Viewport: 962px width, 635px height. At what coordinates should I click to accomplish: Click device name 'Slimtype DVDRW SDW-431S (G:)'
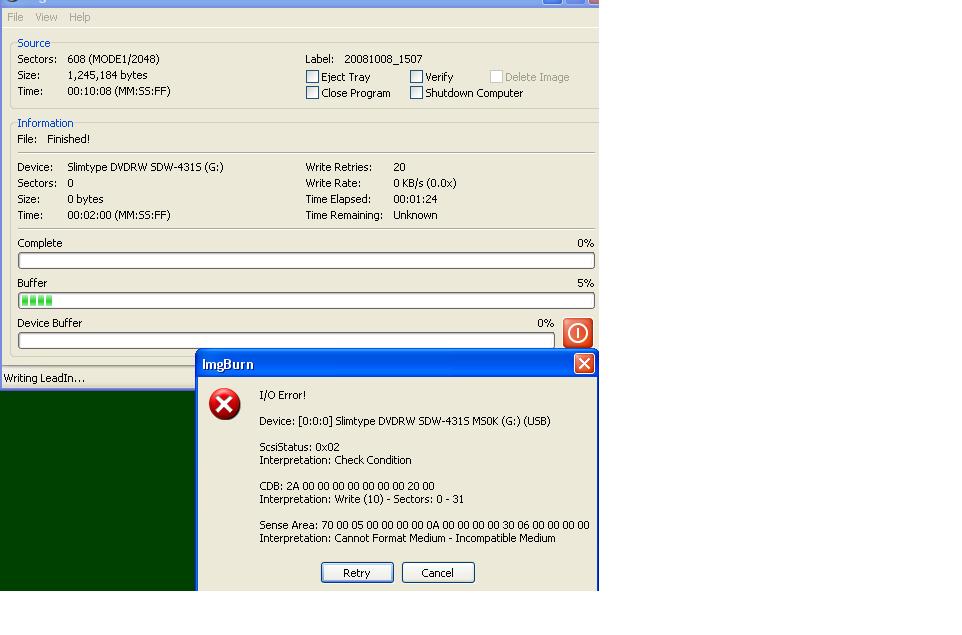(145, 167)
